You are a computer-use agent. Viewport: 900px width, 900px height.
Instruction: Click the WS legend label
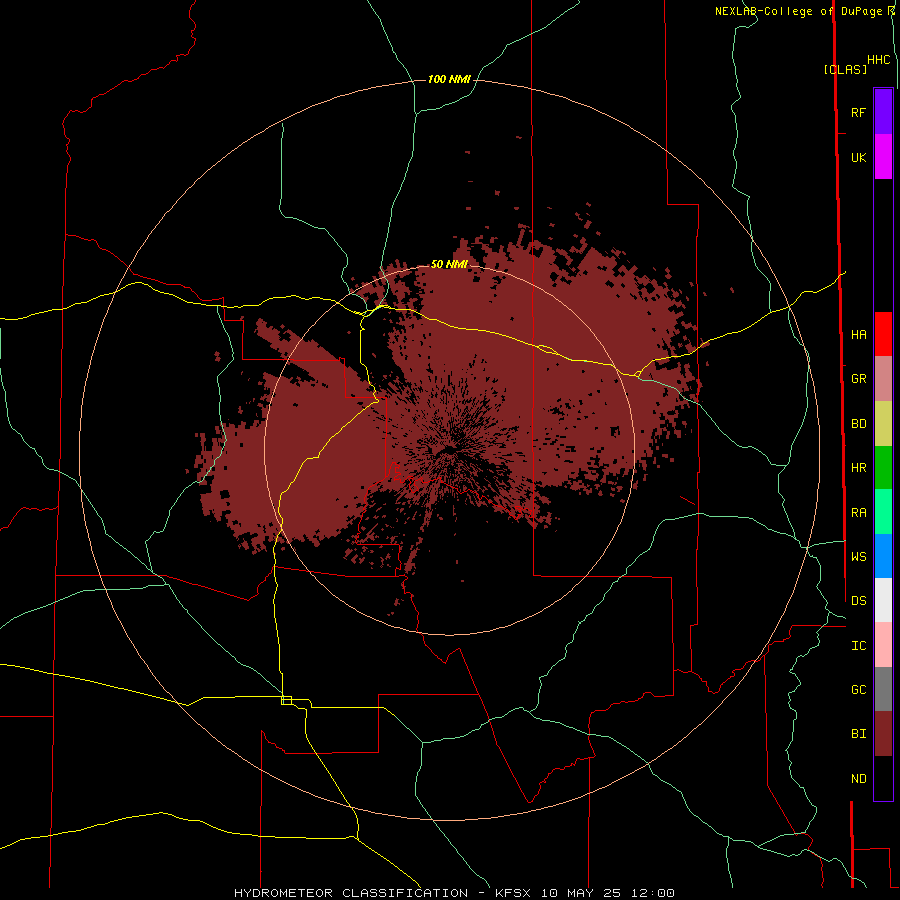pyautogui.click(x=858, y=556)
